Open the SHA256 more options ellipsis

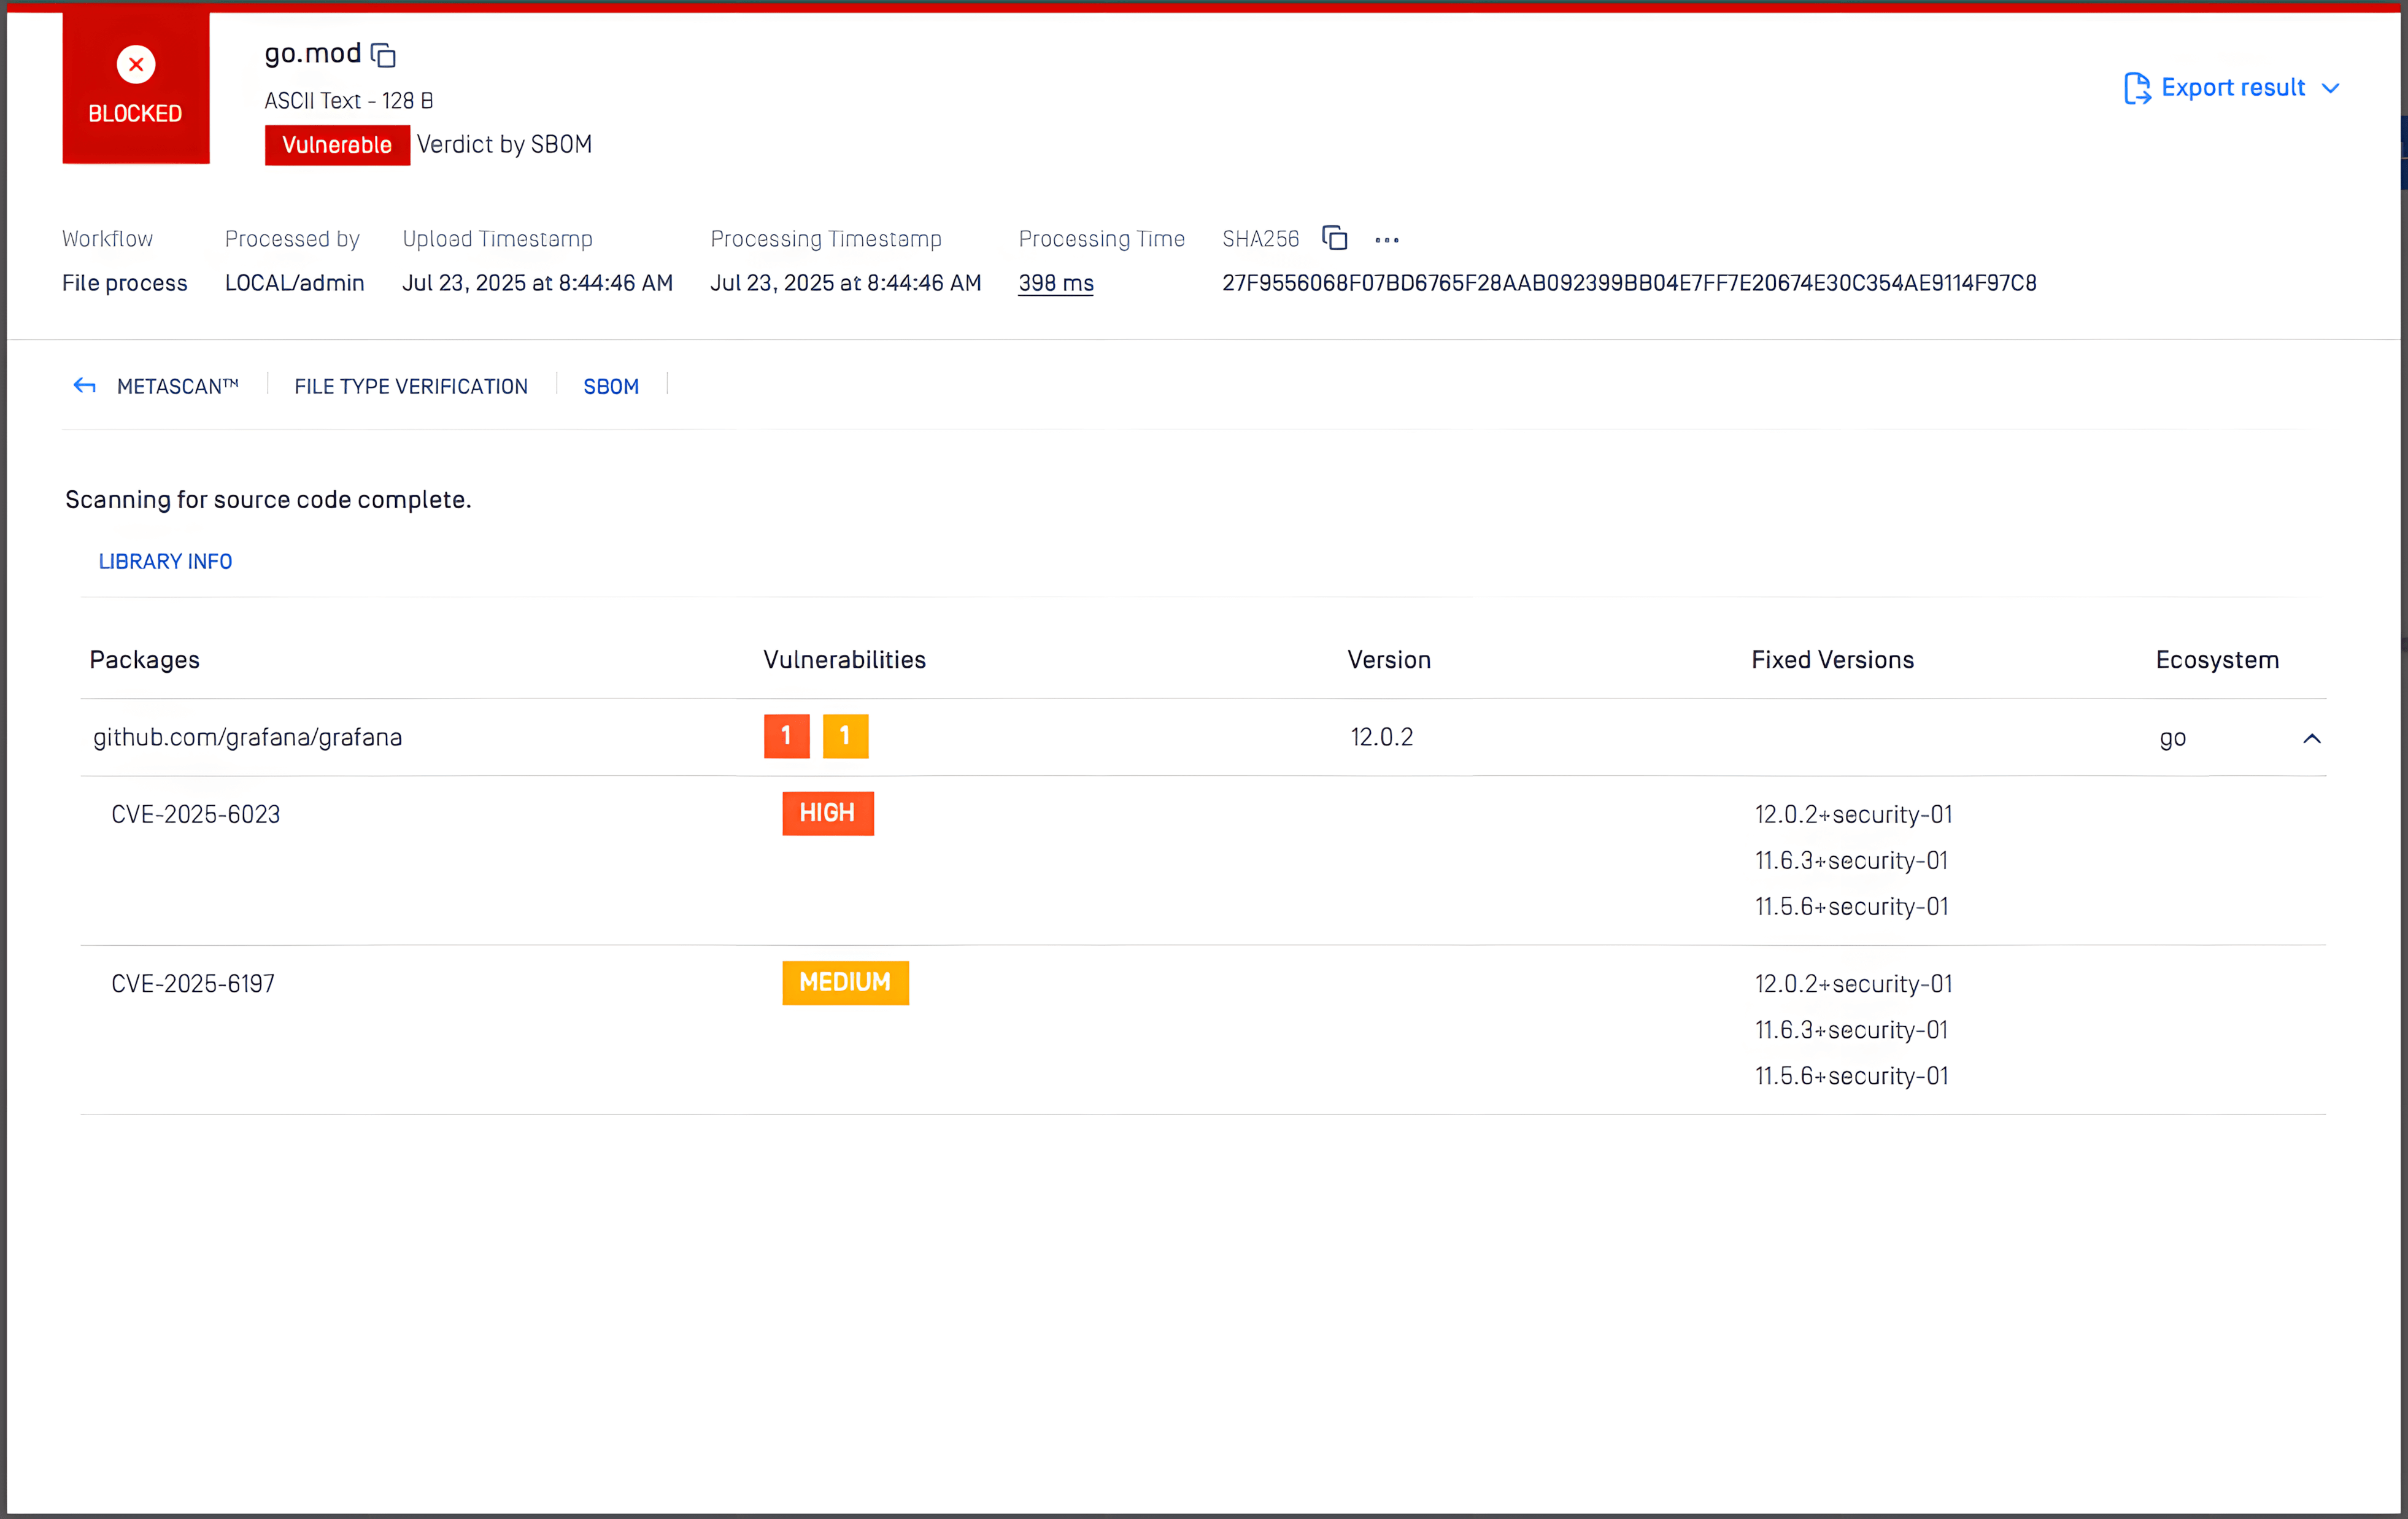pos(1387,240)
